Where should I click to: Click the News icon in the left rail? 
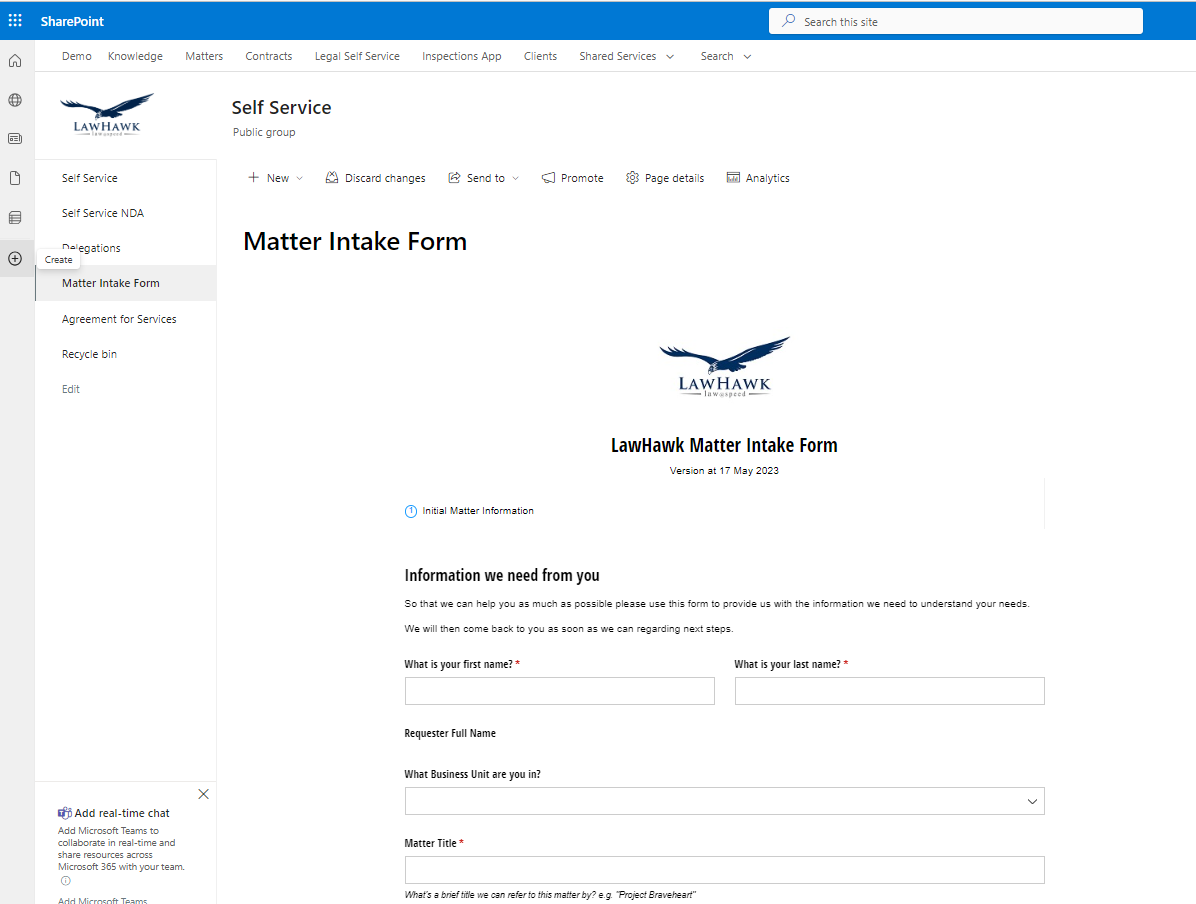[x=15, y=138]
